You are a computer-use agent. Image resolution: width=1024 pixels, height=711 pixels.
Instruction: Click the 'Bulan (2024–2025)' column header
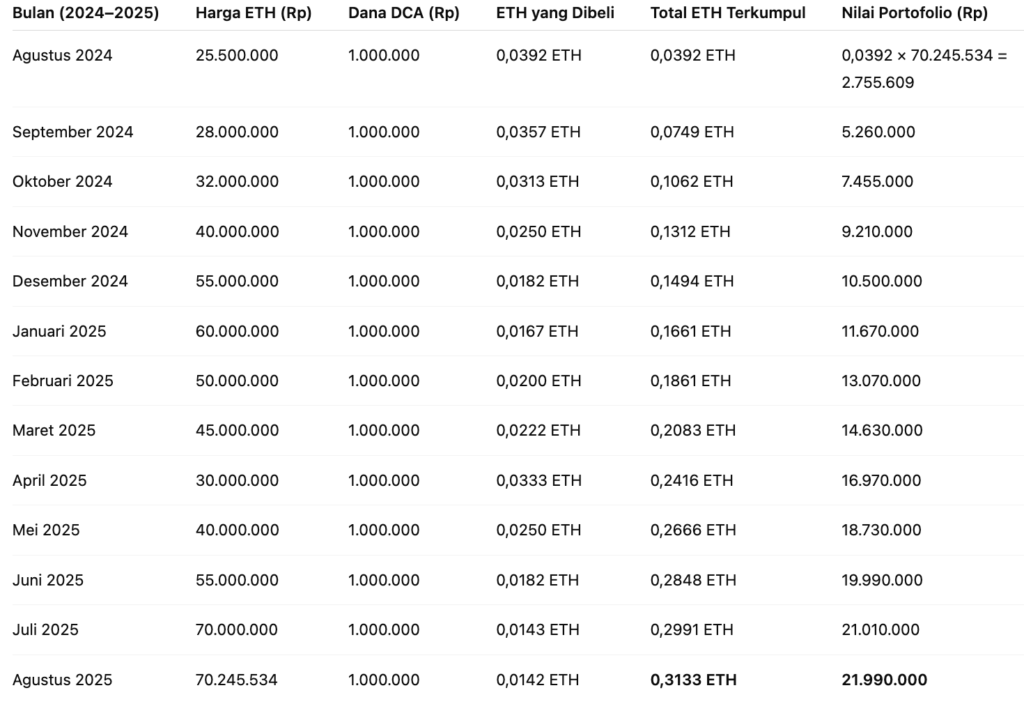click(x=85, y=14)
